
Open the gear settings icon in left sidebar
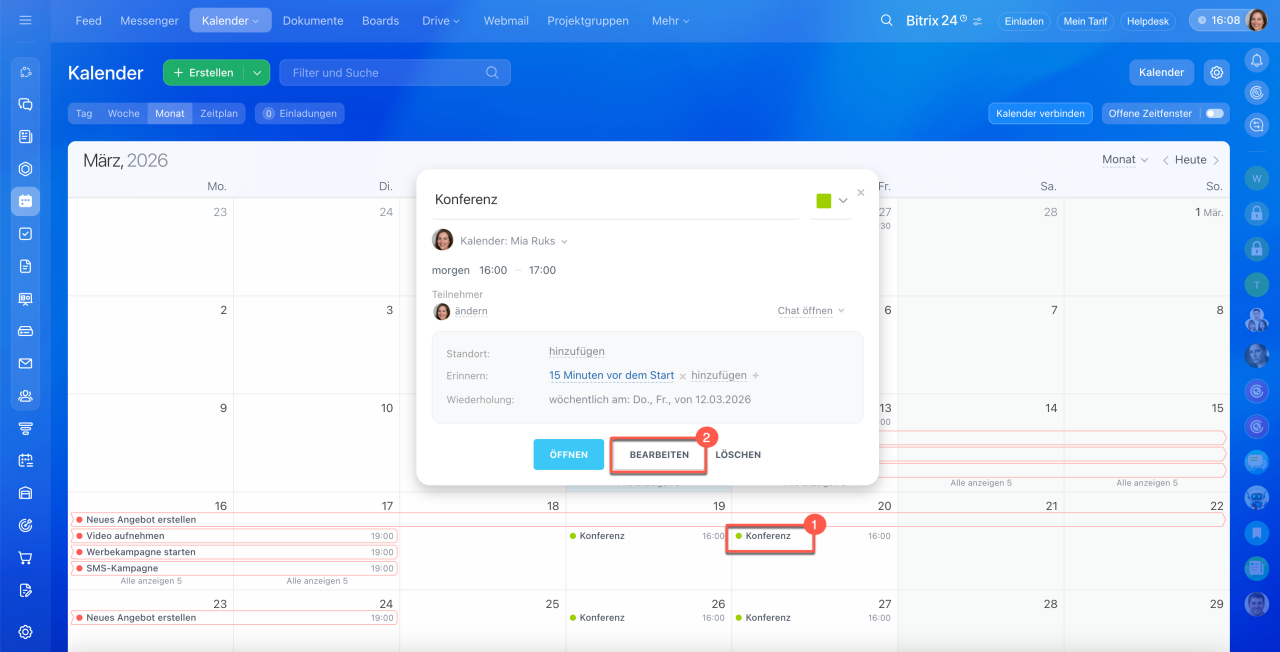(x=26, y=632)
